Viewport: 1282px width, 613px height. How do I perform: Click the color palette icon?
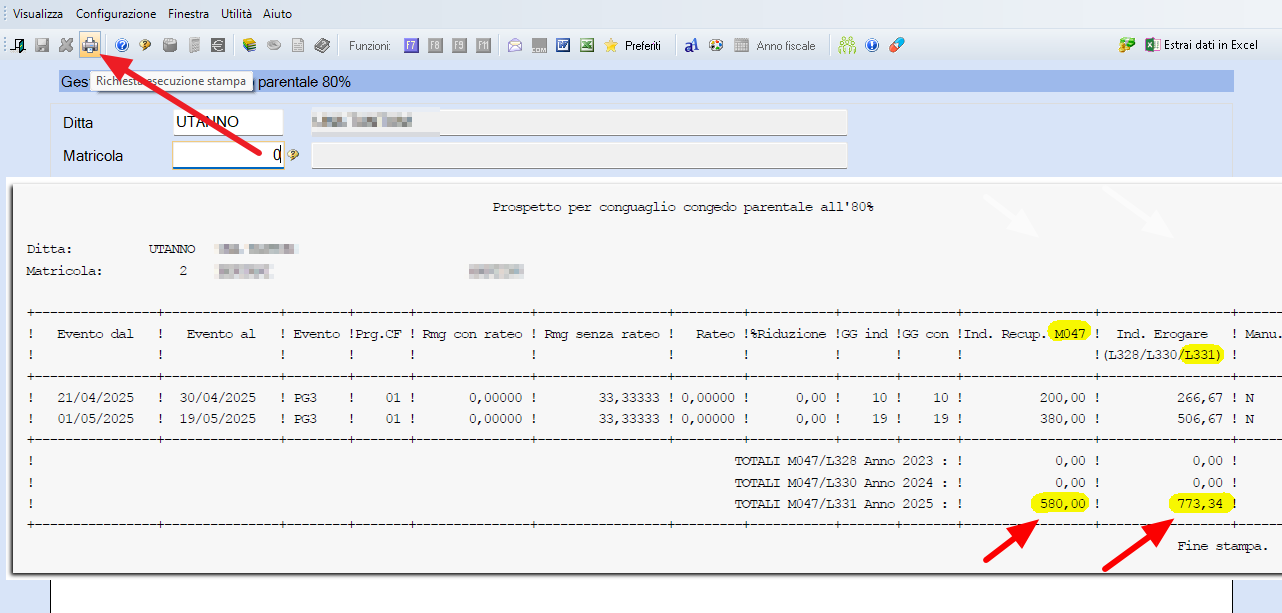716,45
